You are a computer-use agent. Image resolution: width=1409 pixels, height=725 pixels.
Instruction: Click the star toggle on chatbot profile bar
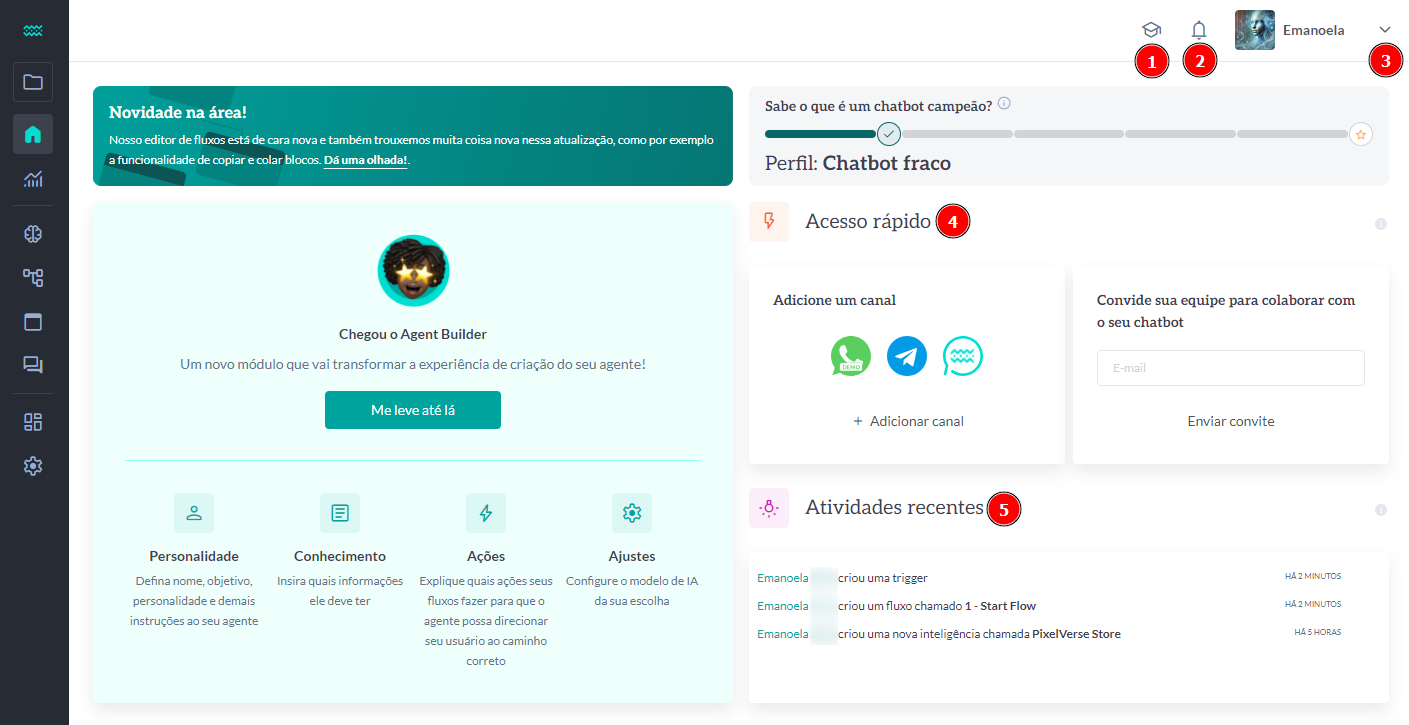point(1361,133)
